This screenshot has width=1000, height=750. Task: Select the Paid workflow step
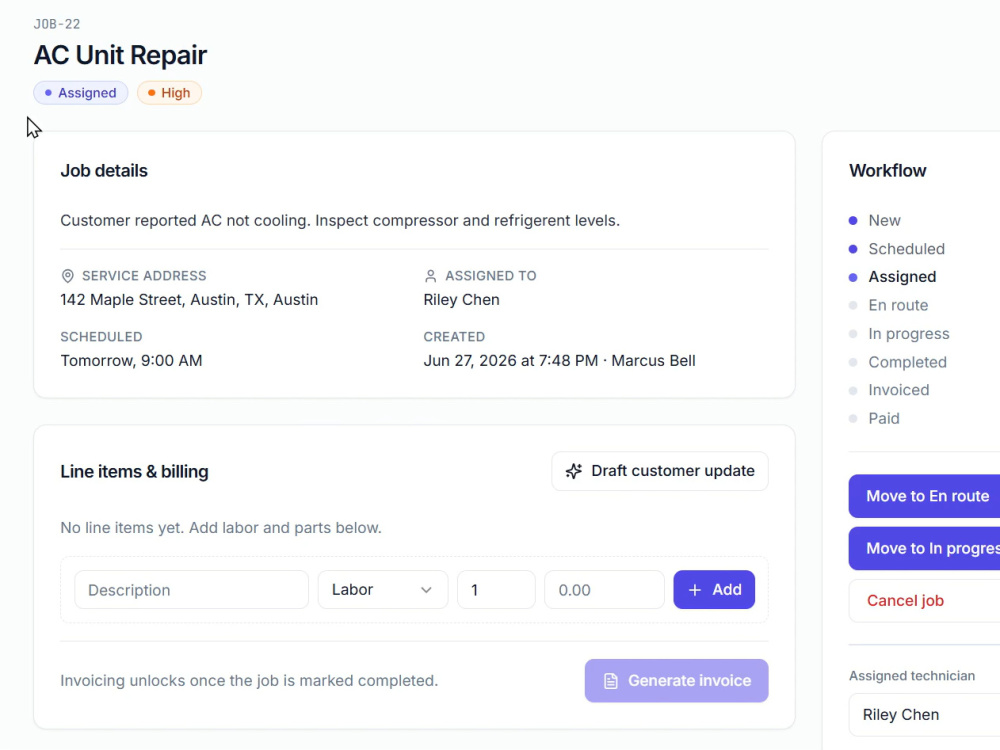coord(884,418)
